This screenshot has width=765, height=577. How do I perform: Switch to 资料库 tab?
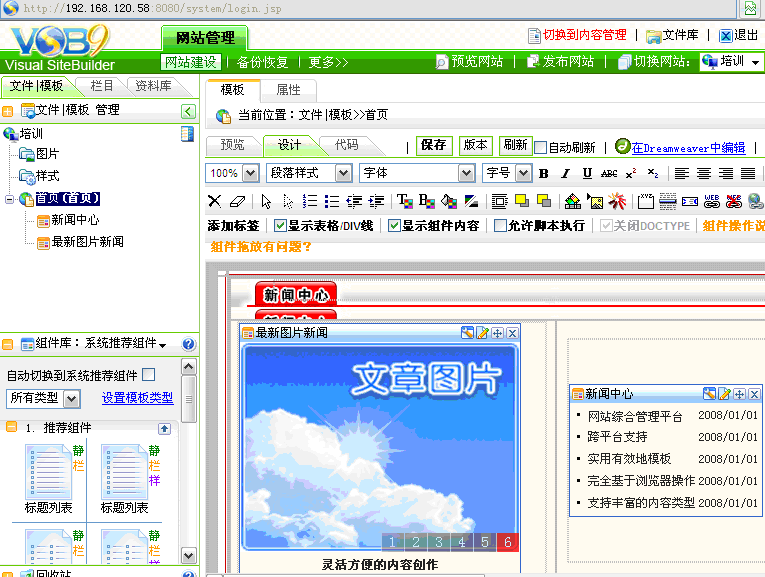(x=153, y=86)
